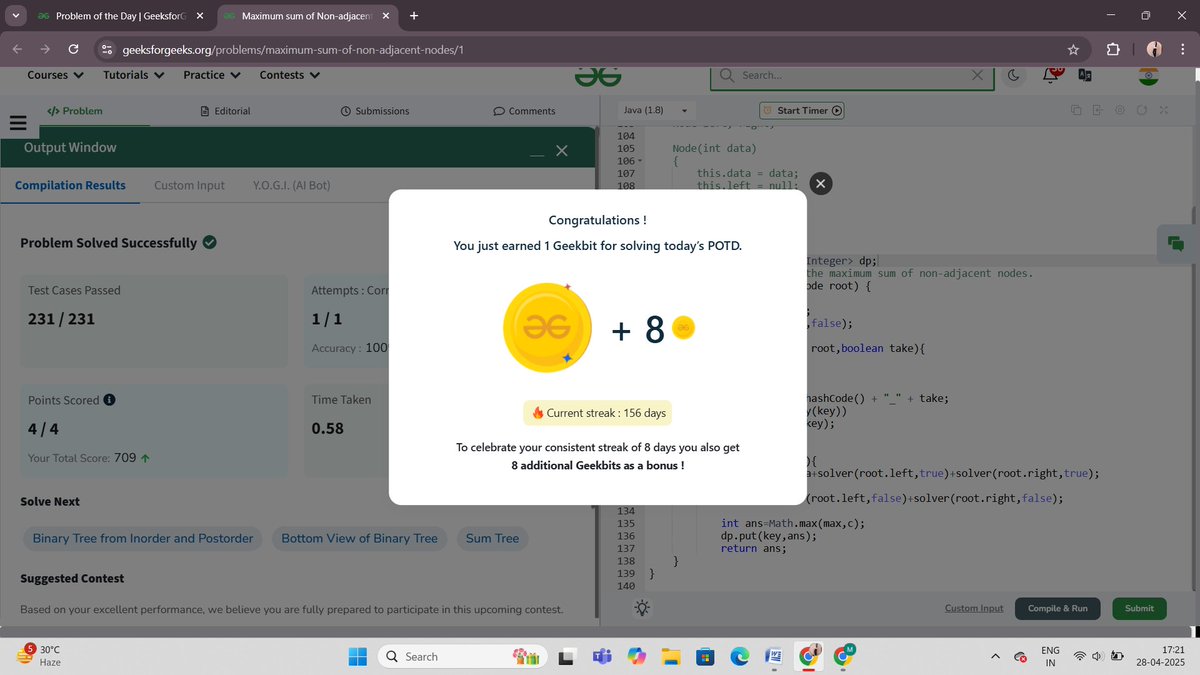Click the Custom Input link below editor
This screenshot has width=1200, height=675.
974,608
